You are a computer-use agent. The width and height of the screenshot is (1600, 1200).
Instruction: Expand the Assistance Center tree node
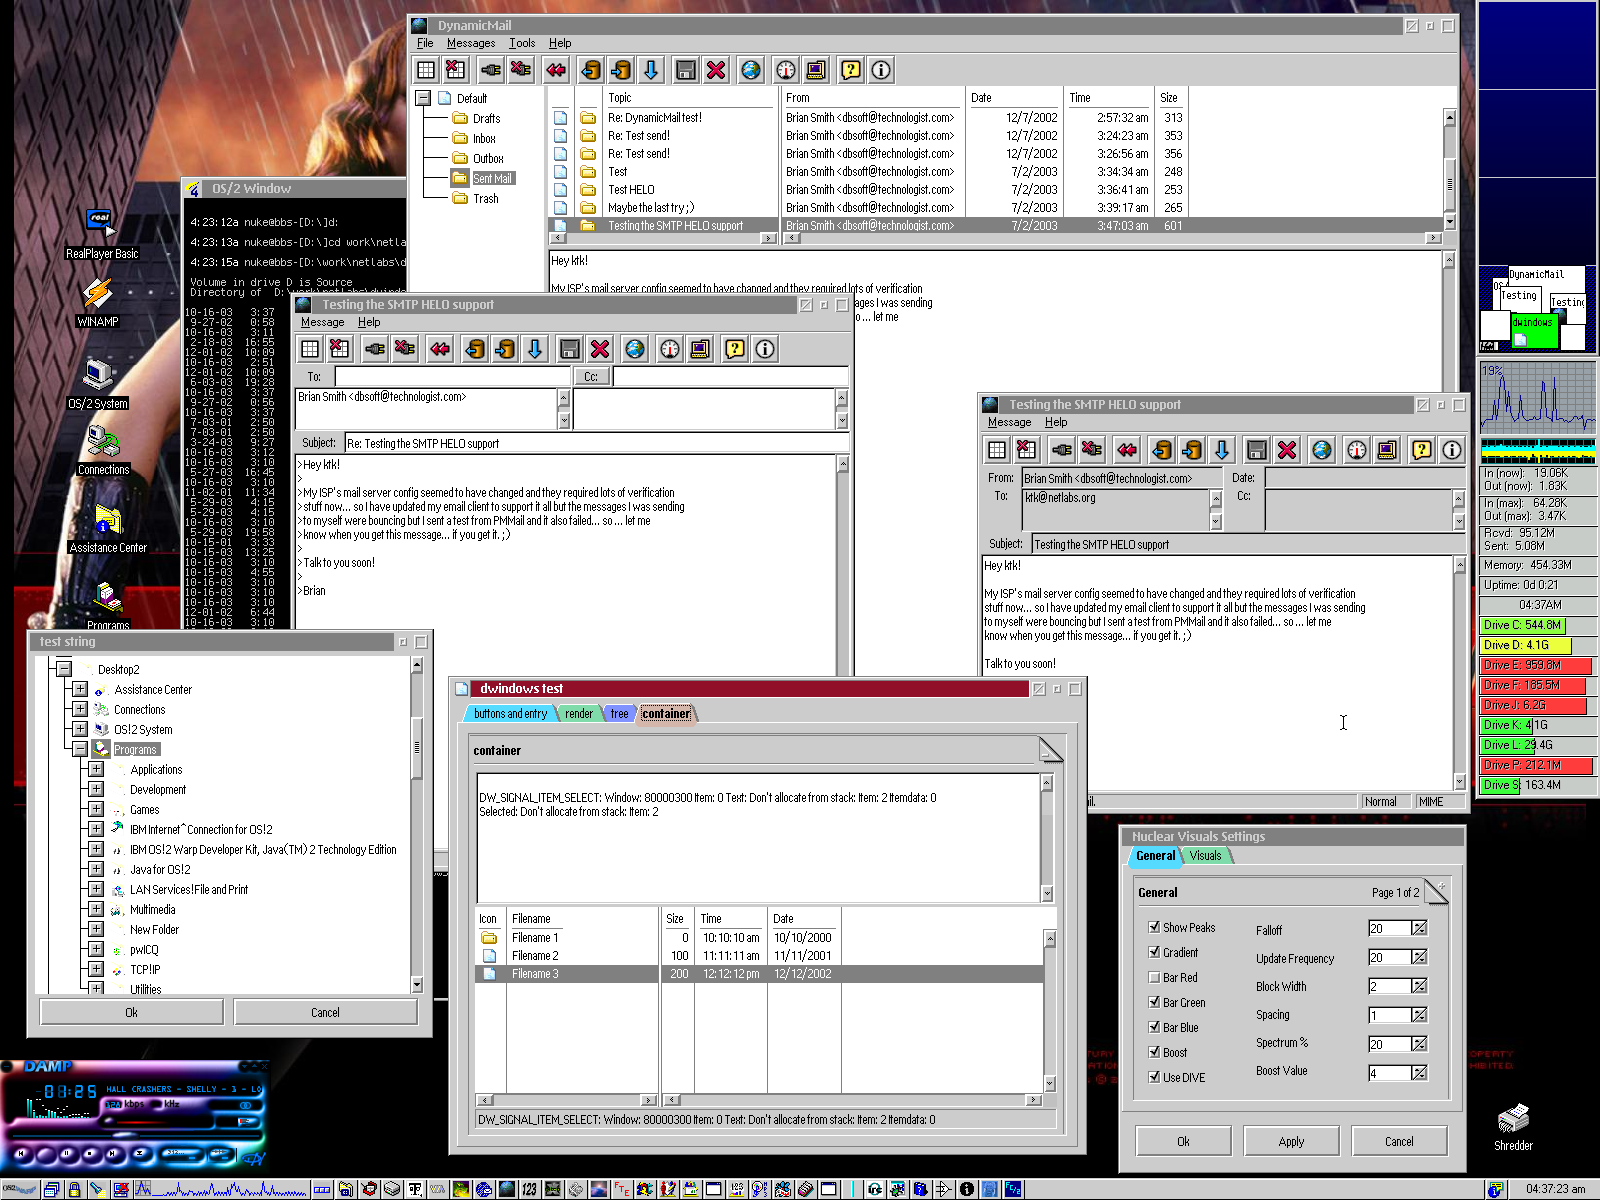[80, 689]
